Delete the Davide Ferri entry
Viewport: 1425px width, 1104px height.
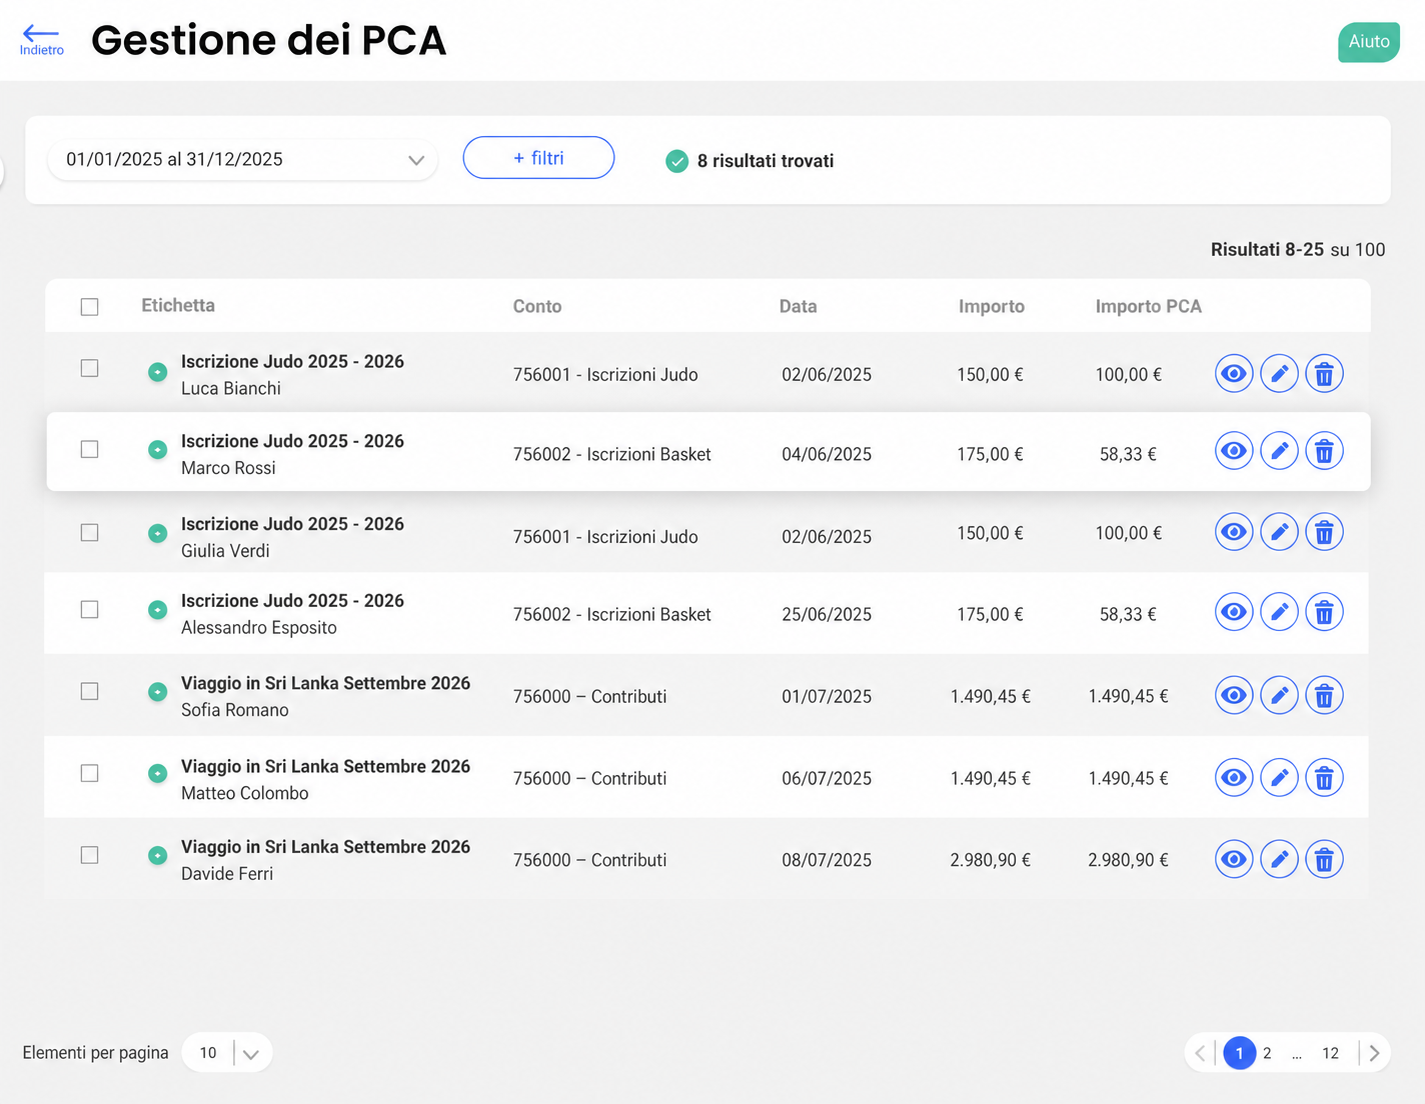(1324, 858)
